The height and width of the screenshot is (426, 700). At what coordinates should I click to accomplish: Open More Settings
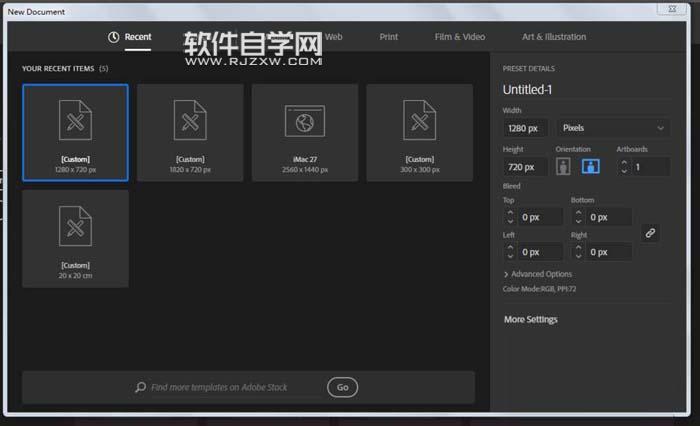click(531, 320)
